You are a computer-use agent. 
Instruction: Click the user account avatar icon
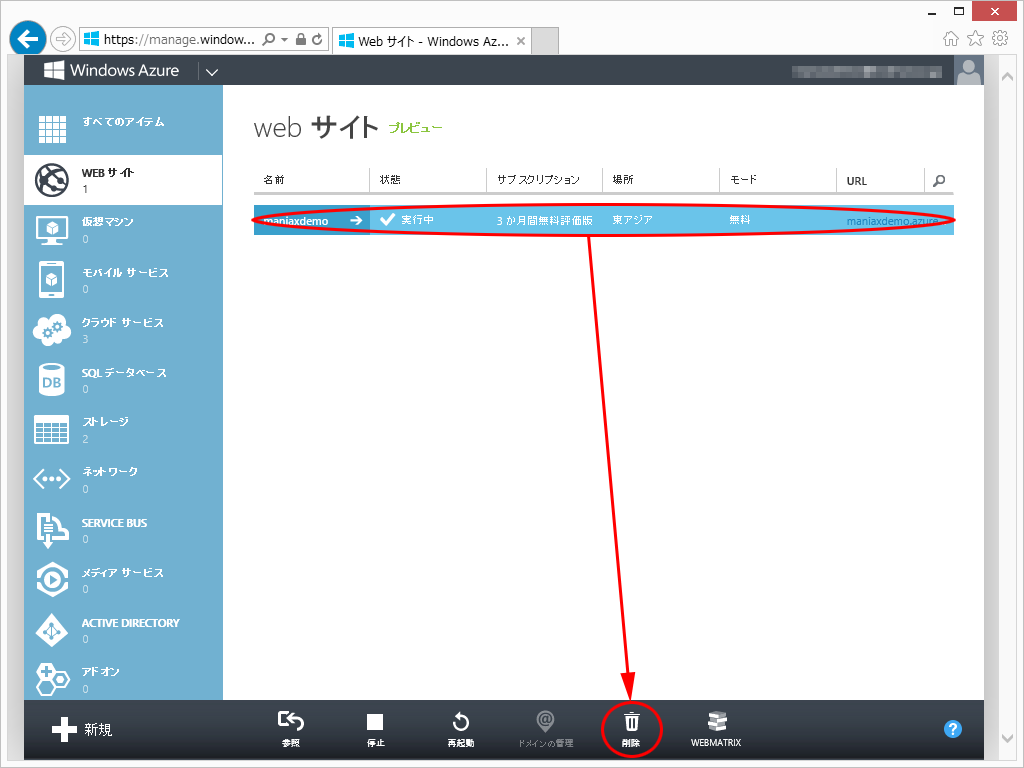tap(968, 71)
